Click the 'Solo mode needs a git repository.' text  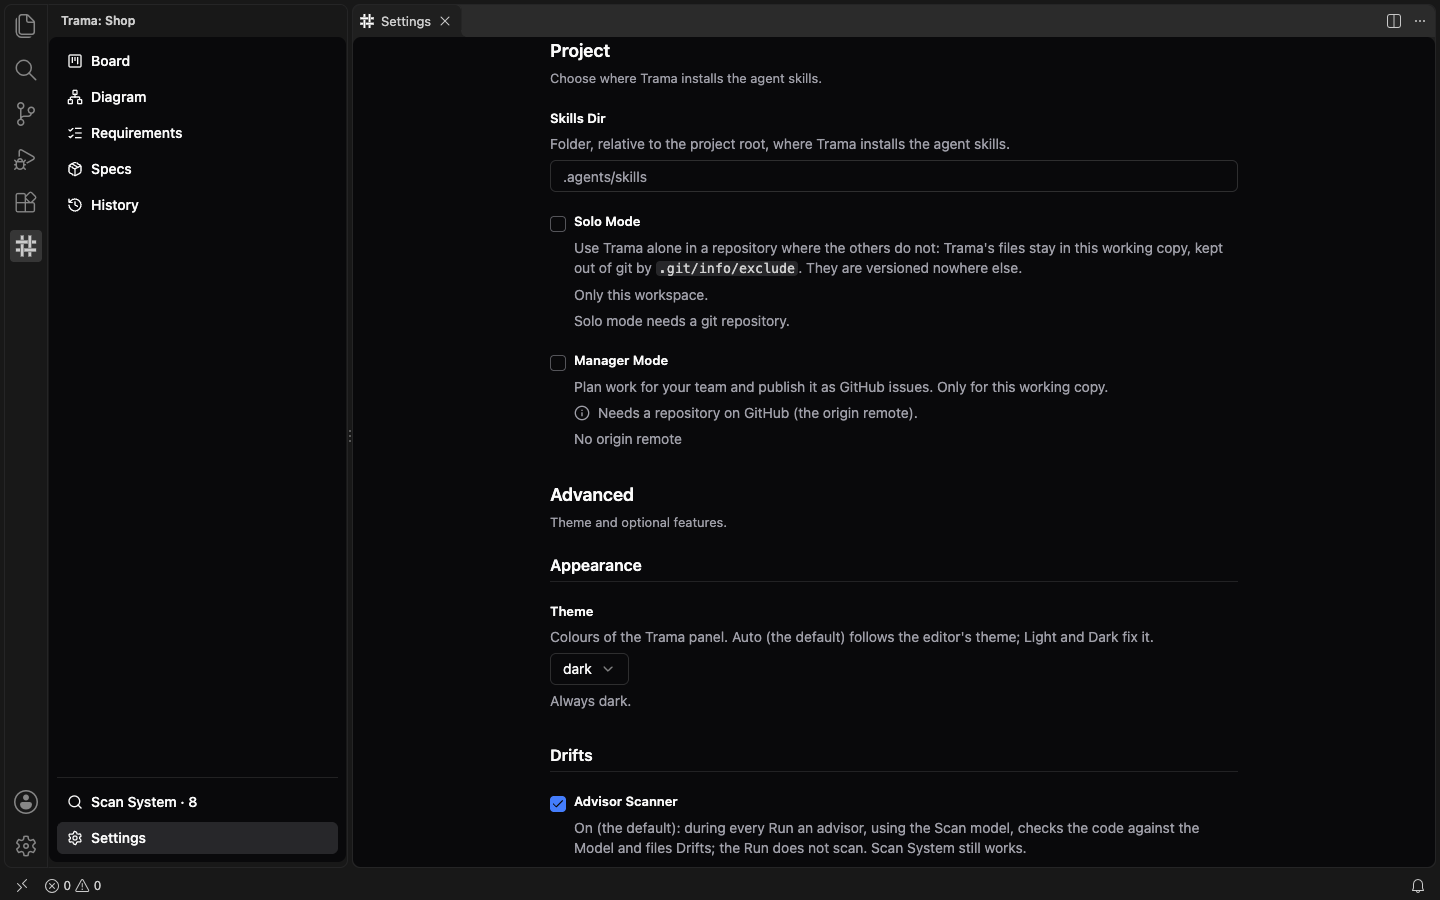click(682, 321)
